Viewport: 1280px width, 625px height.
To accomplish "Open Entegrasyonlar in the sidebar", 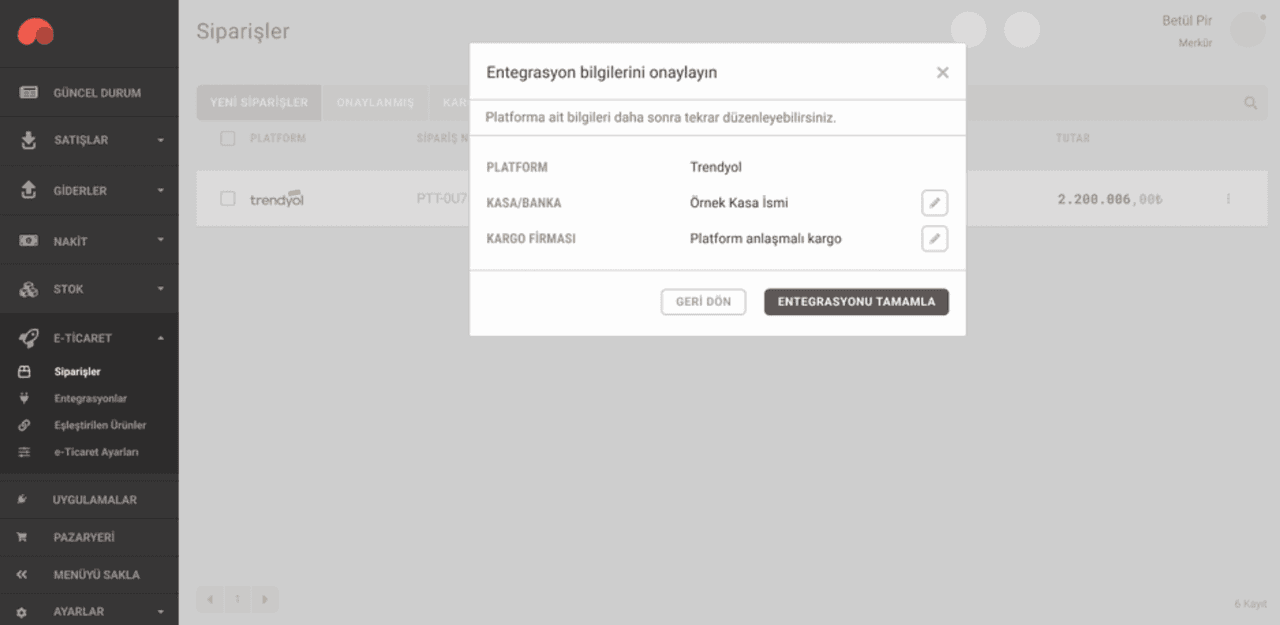I will point(90,398).
